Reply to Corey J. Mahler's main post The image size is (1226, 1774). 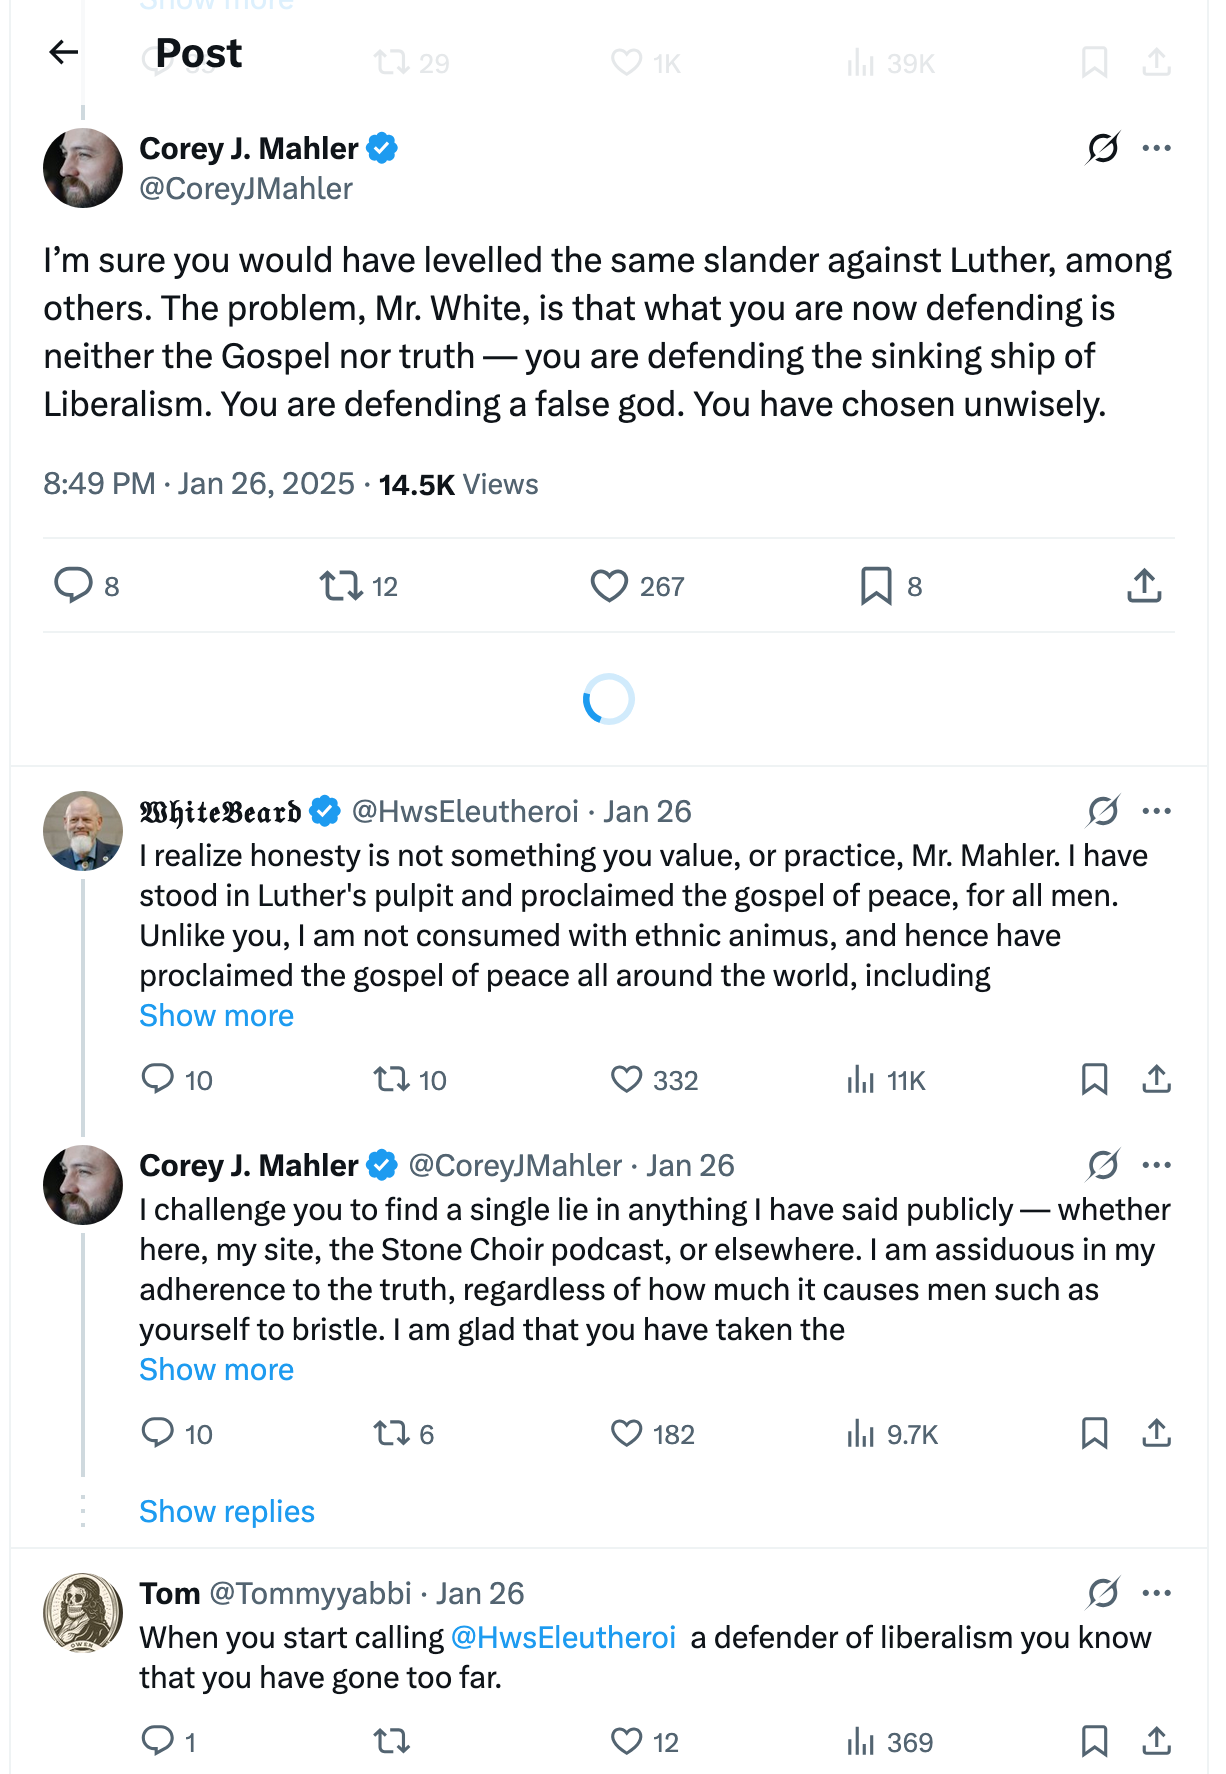pyautogui.click(x=73, y=585)
